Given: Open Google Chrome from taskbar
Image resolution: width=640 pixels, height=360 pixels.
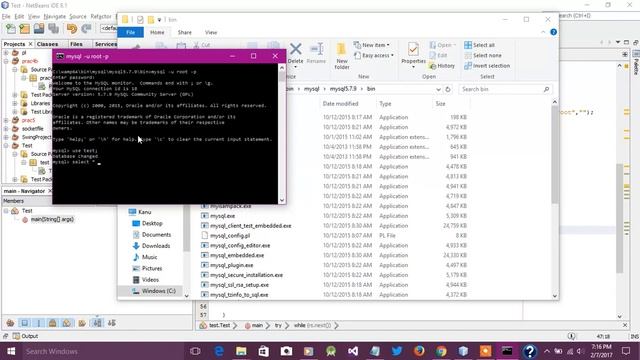Looking at the screenshot, I should tap(441, 351).
